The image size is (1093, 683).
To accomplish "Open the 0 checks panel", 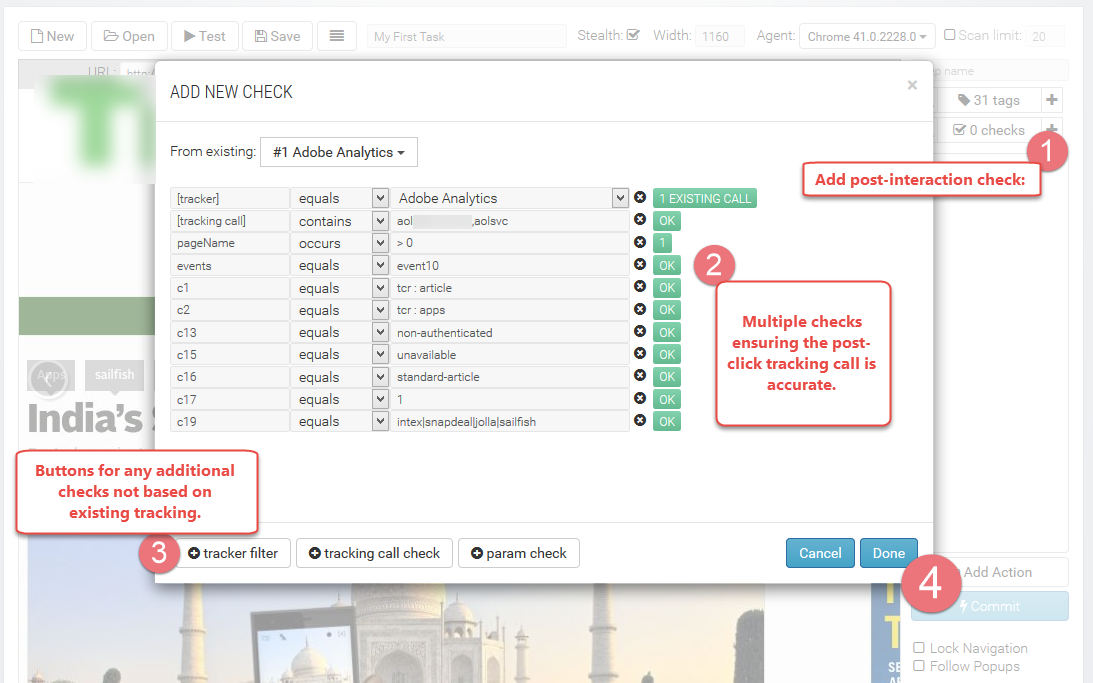I will 988,130.
